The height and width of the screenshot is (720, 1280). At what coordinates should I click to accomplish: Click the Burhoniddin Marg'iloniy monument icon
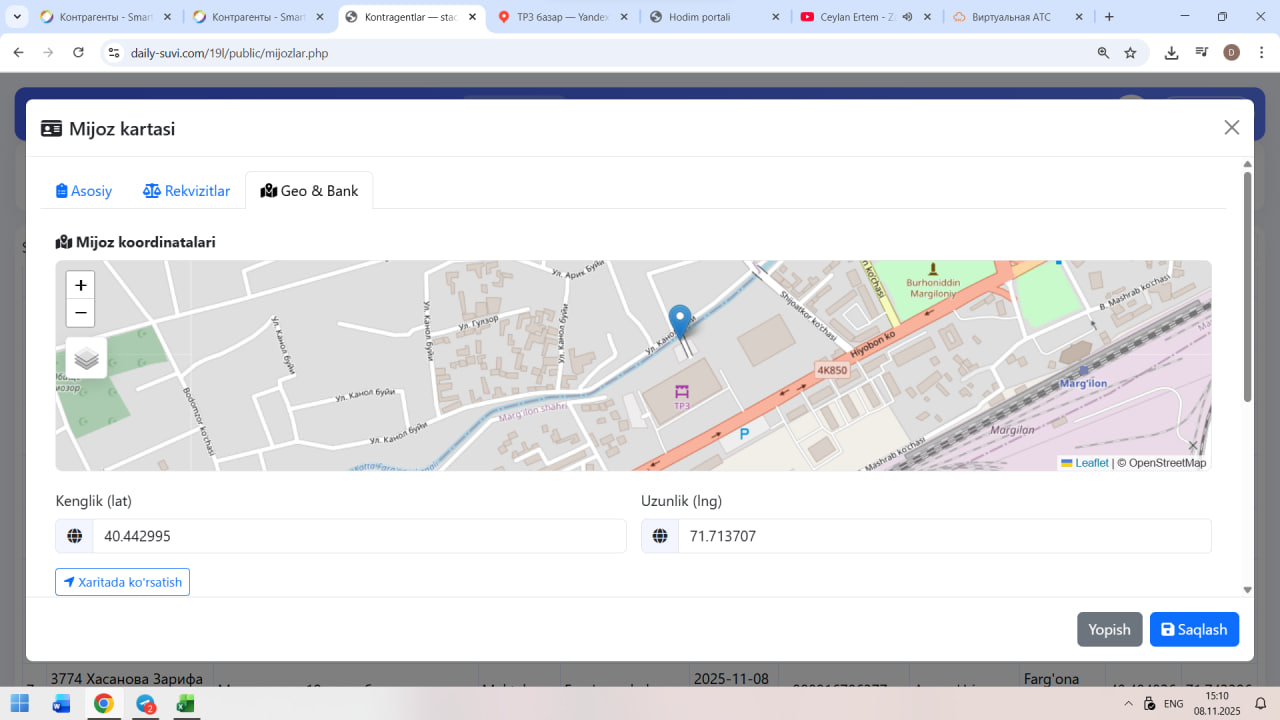pyautogui.click(x=933, y=268)
